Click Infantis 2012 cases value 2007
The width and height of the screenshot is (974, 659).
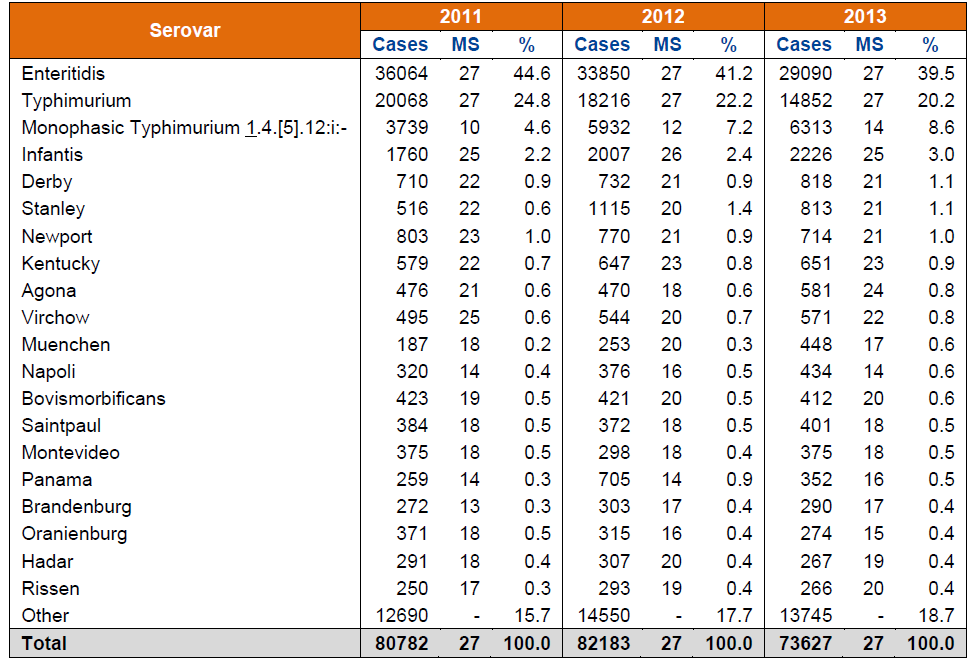pos(609,155)
